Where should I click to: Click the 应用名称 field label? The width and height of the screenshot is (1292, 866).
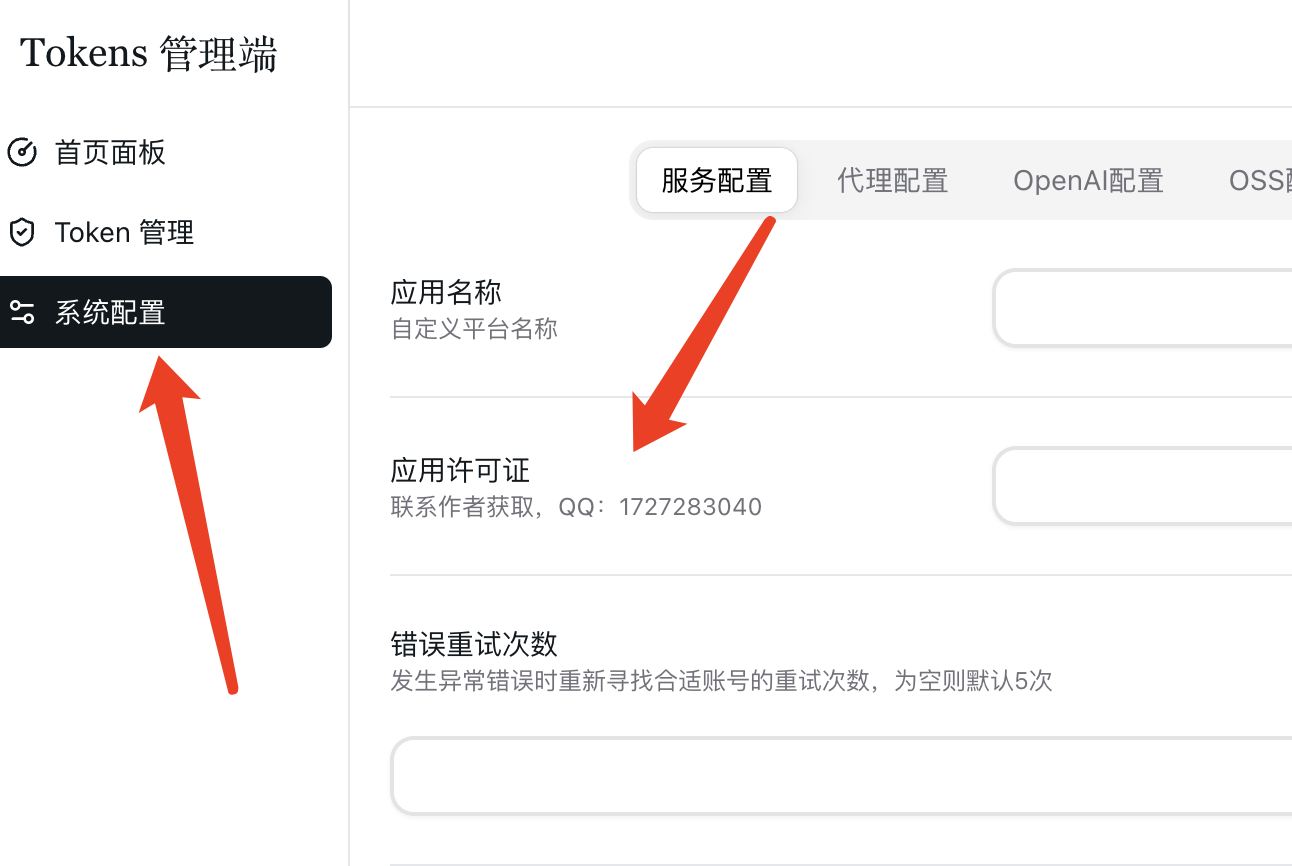446,292
